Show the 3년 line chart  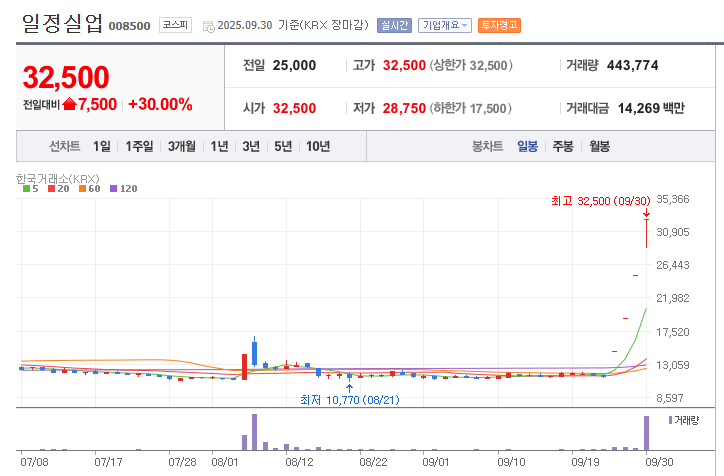pos(251,146)
